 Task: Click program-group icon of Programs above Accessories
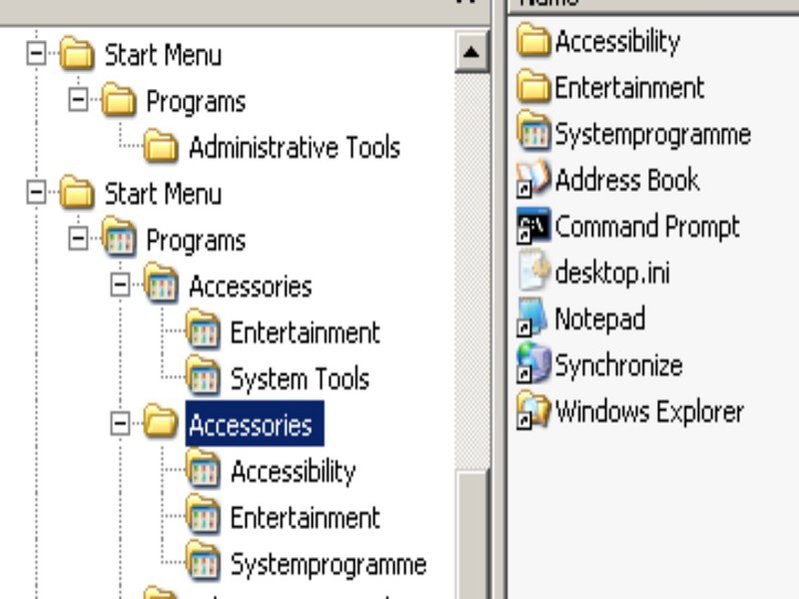coord(119,238)
